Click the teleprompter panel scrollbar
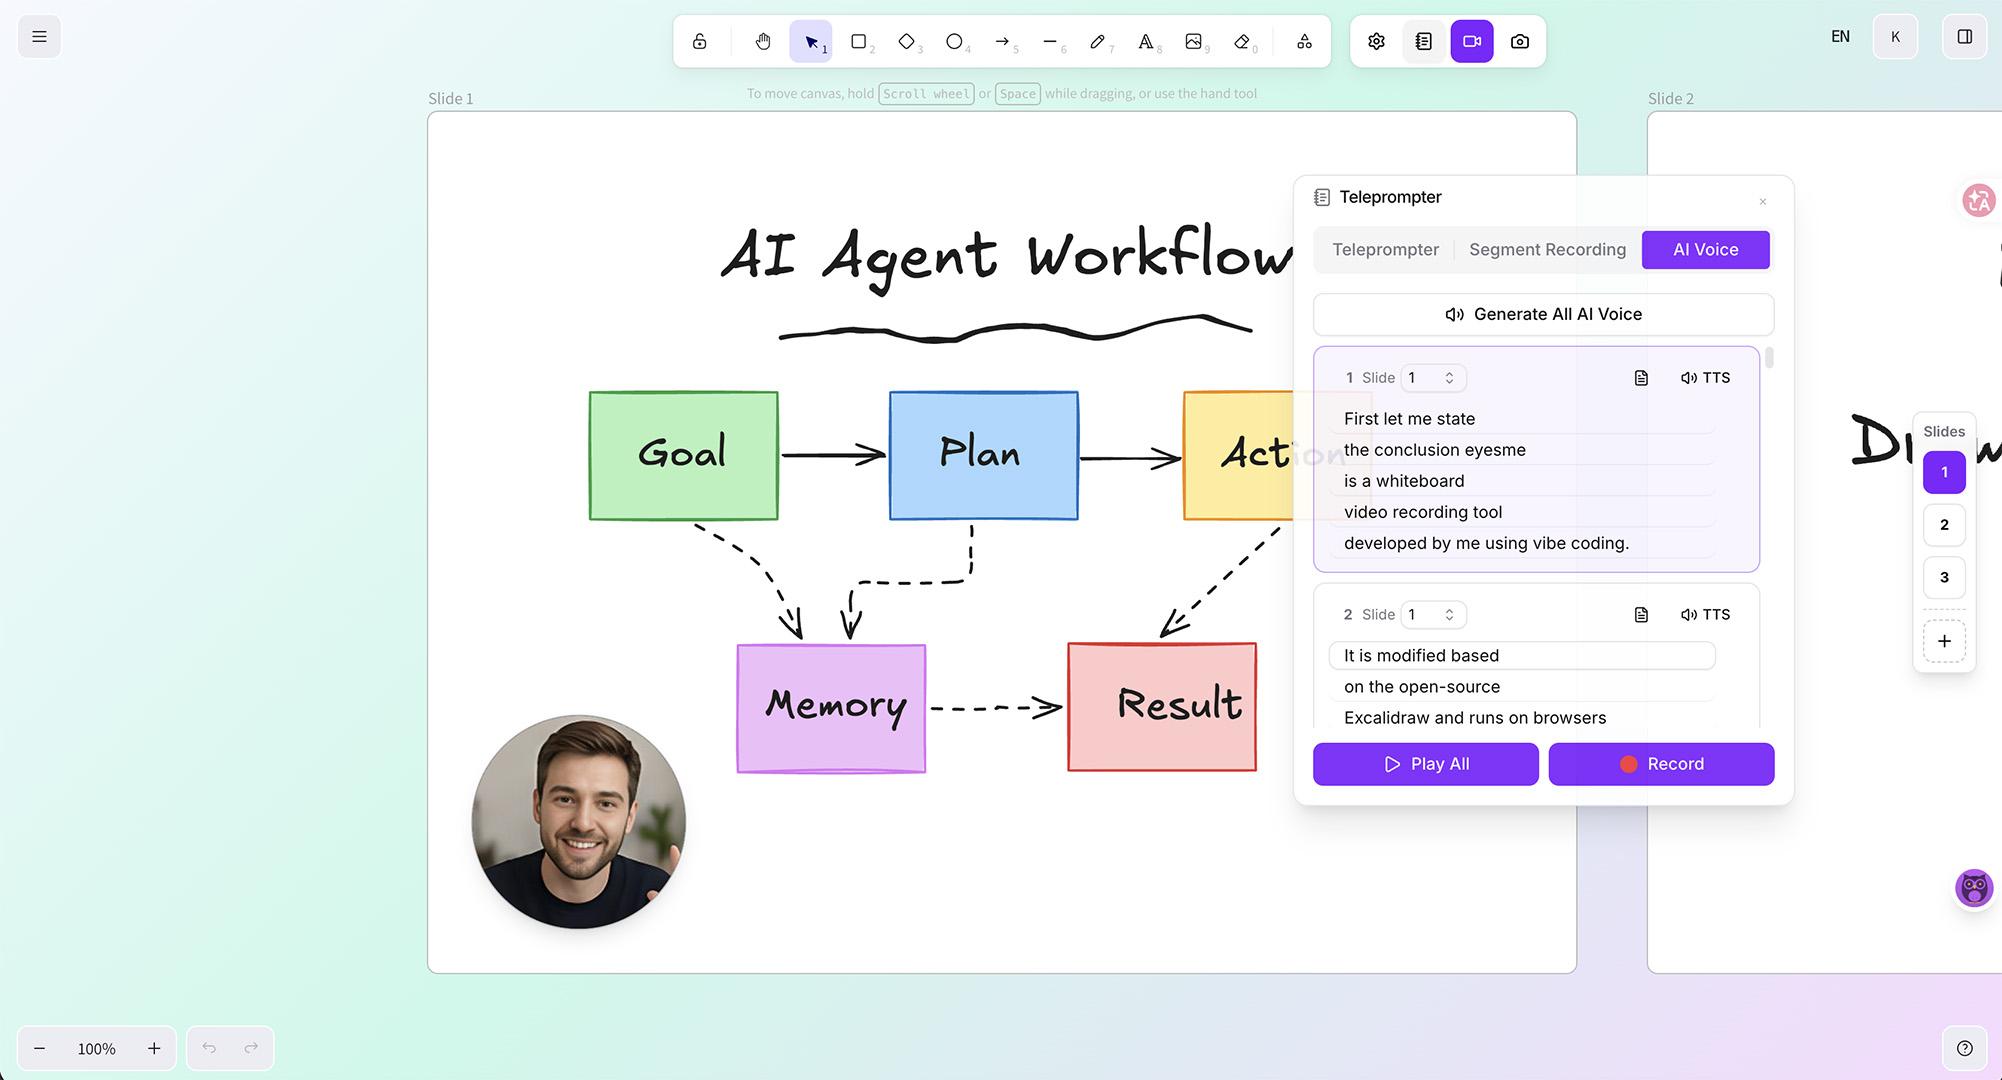Image resolution: width=2002 pixels, height=1080 pixels. click(x=1769, y=357)
